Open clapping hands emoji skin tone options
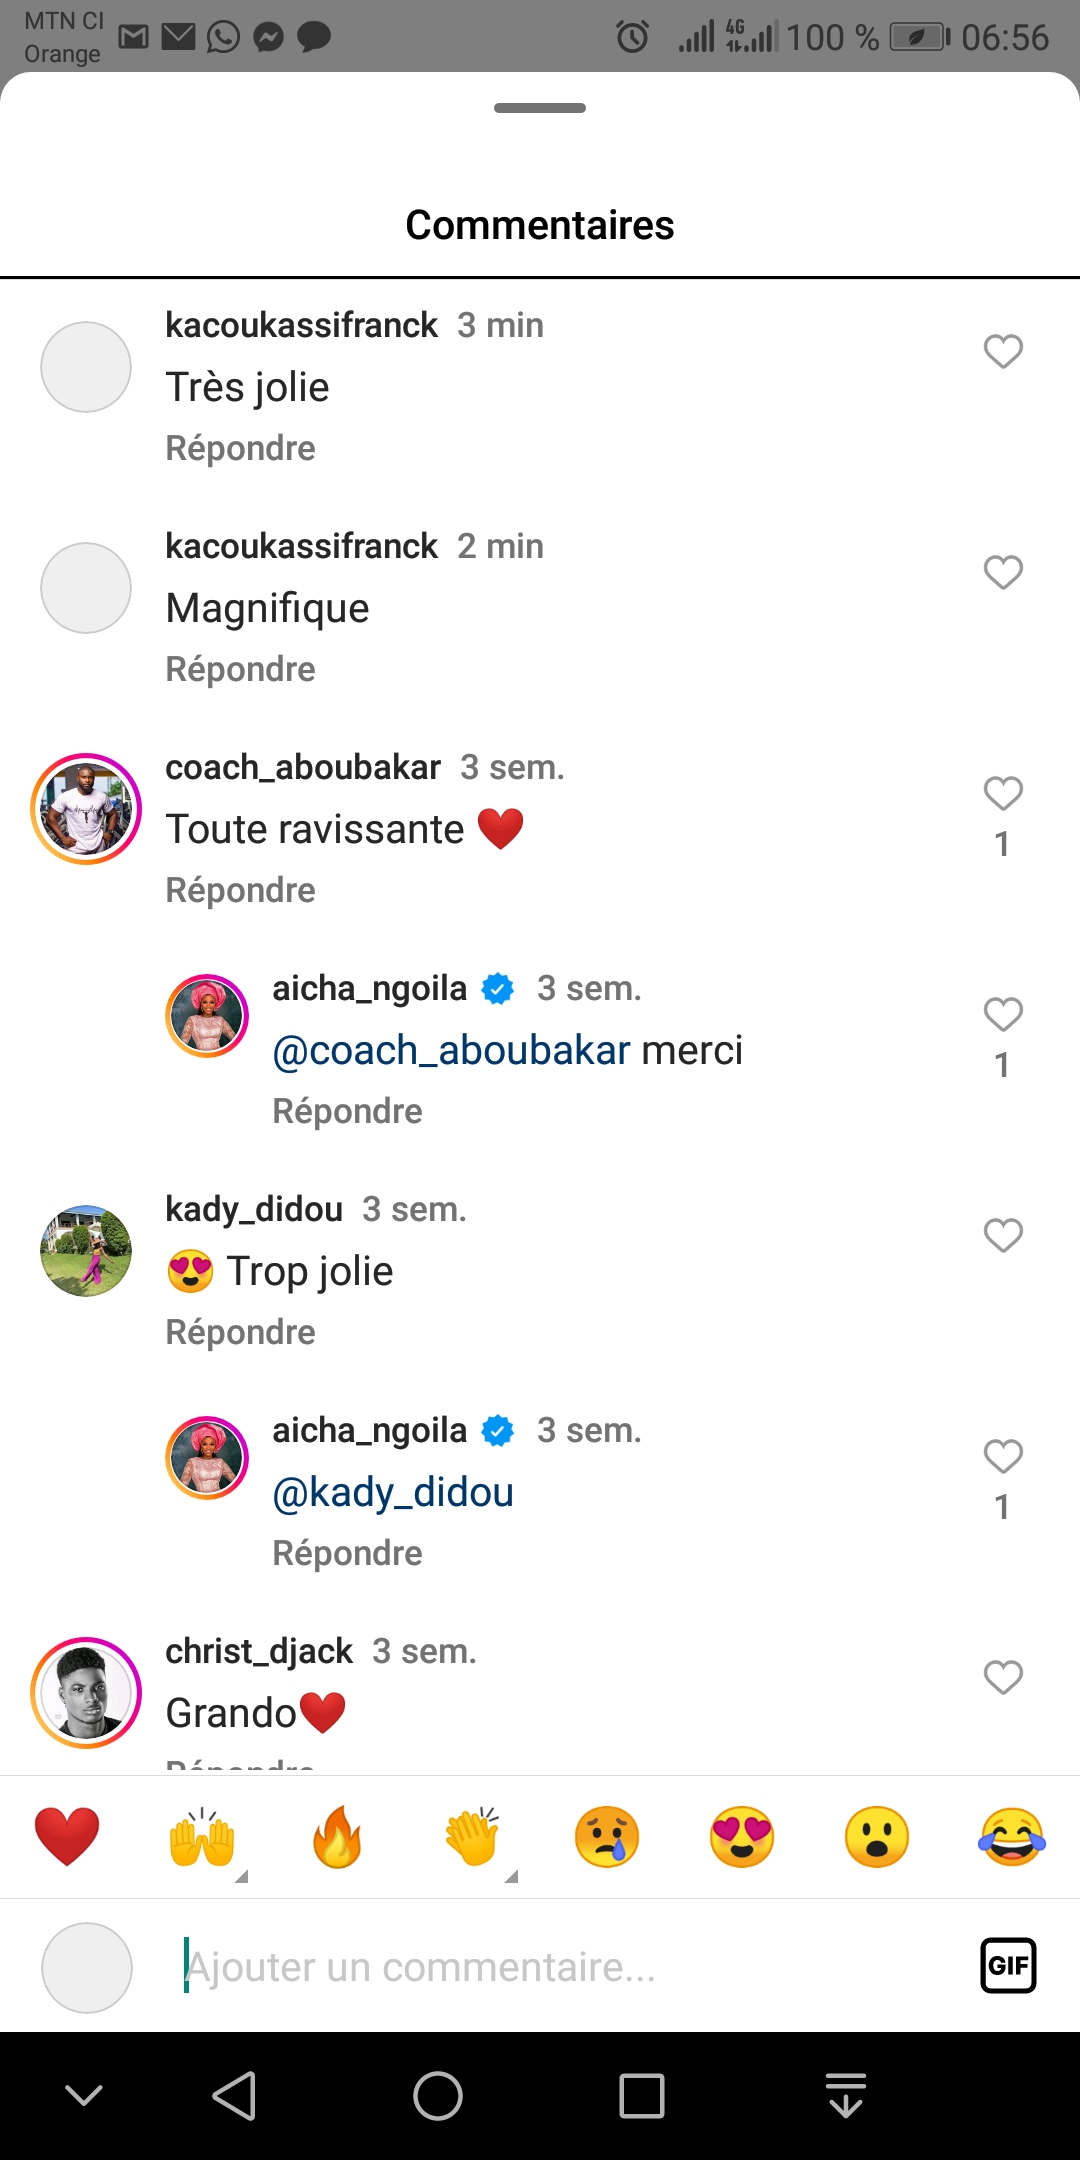Image resolution: width=1080 pixels, height=2160 pixels. tap(474, 1838)
